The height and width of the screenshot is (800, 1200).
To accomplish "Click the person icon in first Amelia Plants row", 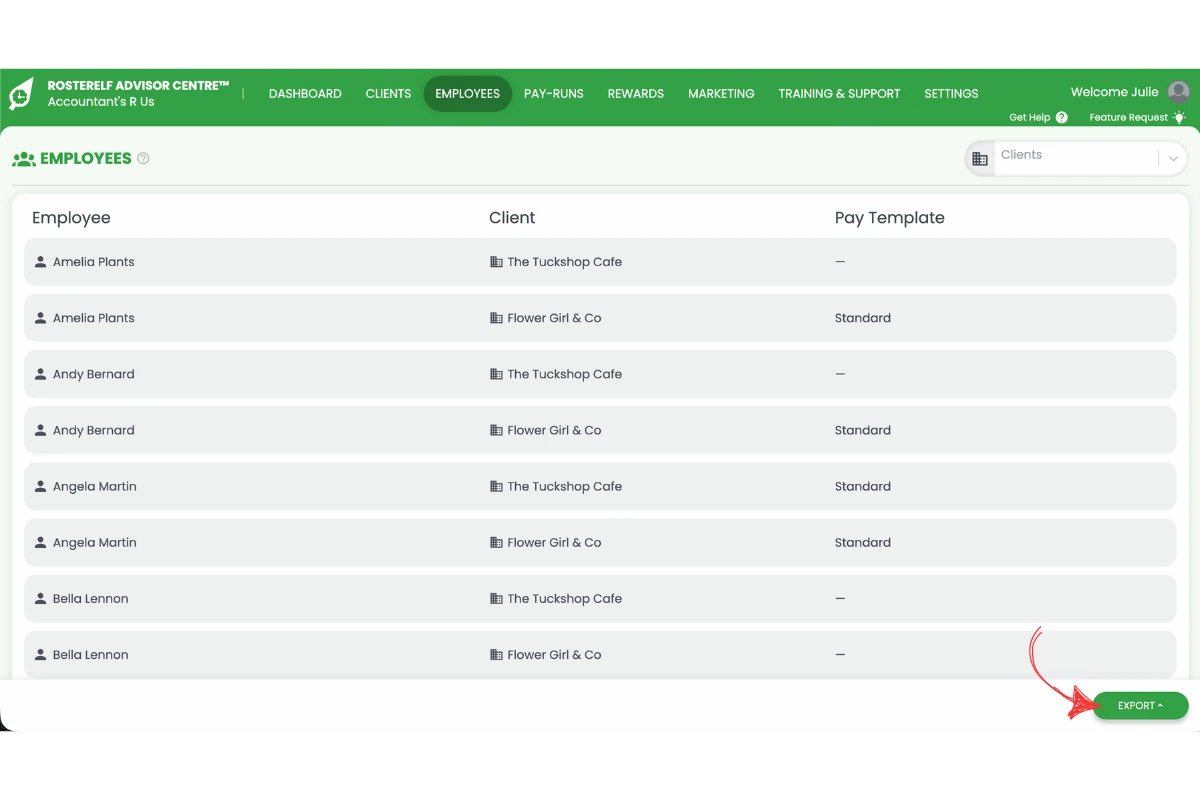I will pos(40,262).
